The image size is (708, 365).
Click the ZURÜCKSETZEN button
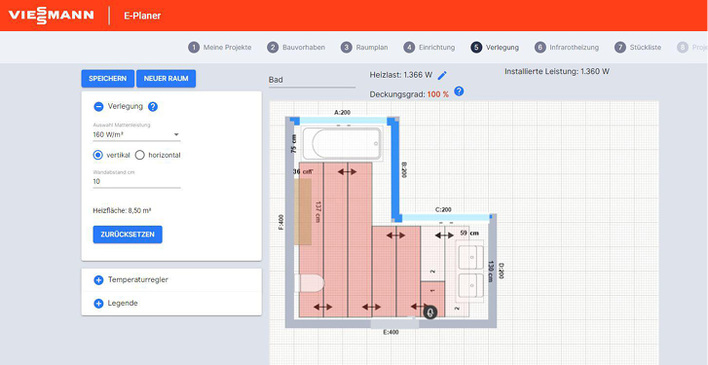pyautogui.click(x=127, y=234)
